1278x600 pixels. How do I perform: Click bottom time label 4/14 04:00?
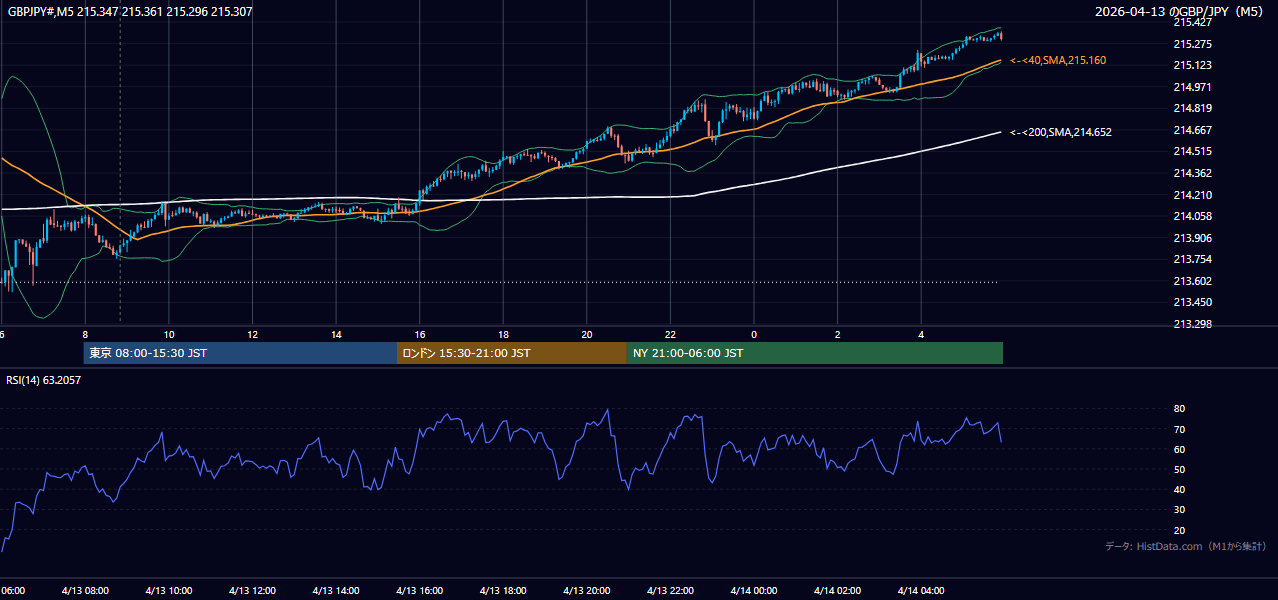click(921, 591)
